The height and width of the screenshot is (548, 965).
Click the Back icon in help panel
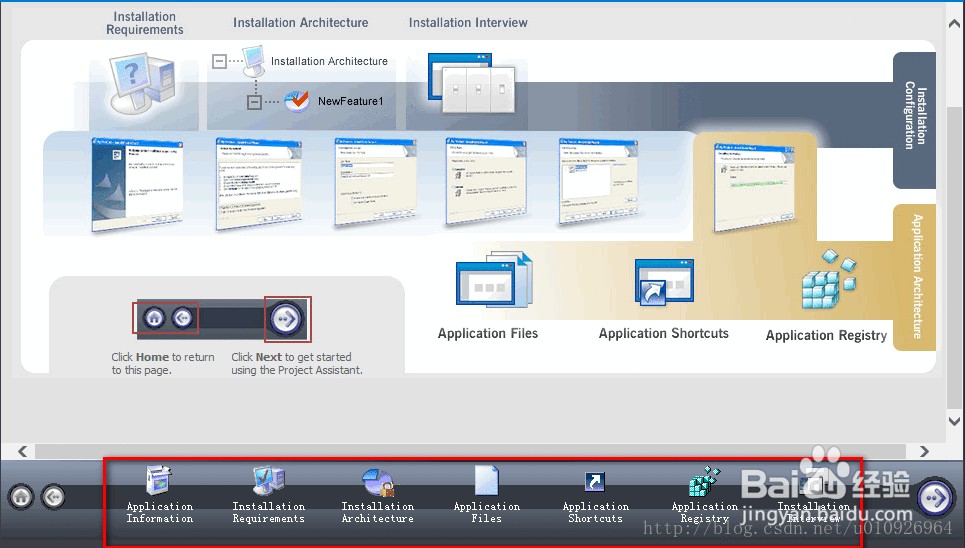pyautogui.click(x=182, y=318)
